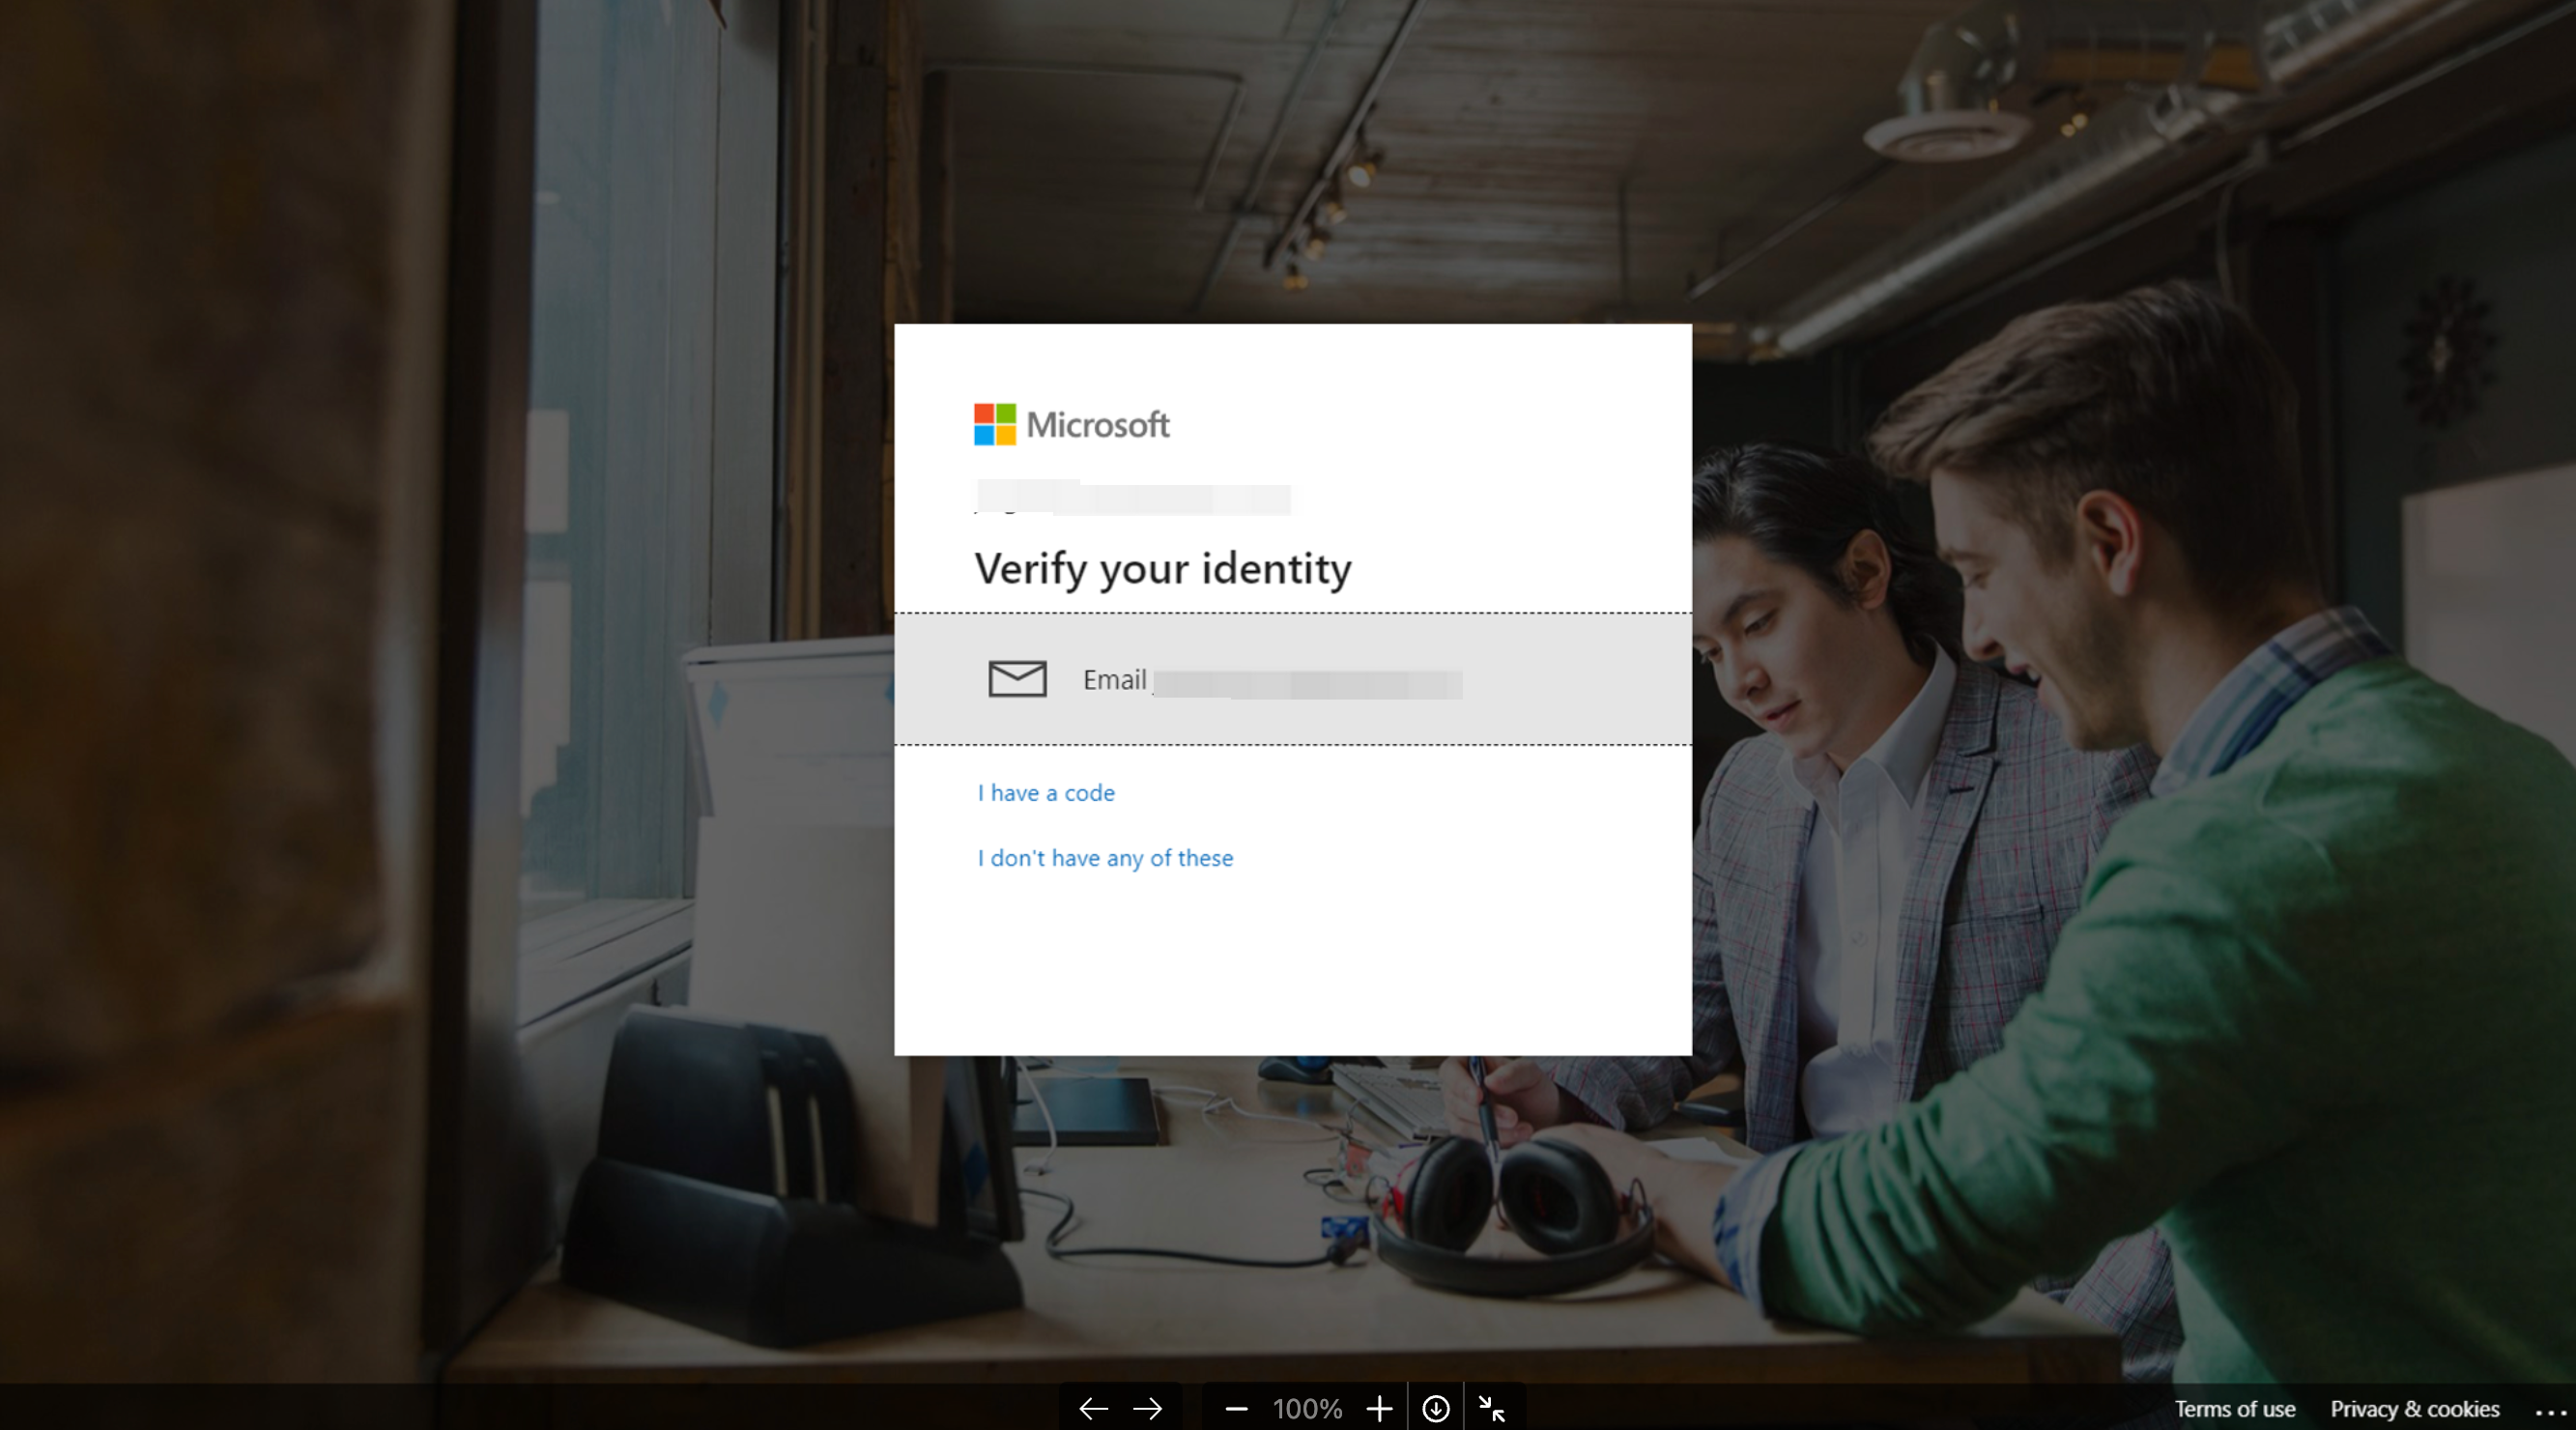Click the Microsoft four-square logo
The image size is (2576, 1430).
point(994,424)
